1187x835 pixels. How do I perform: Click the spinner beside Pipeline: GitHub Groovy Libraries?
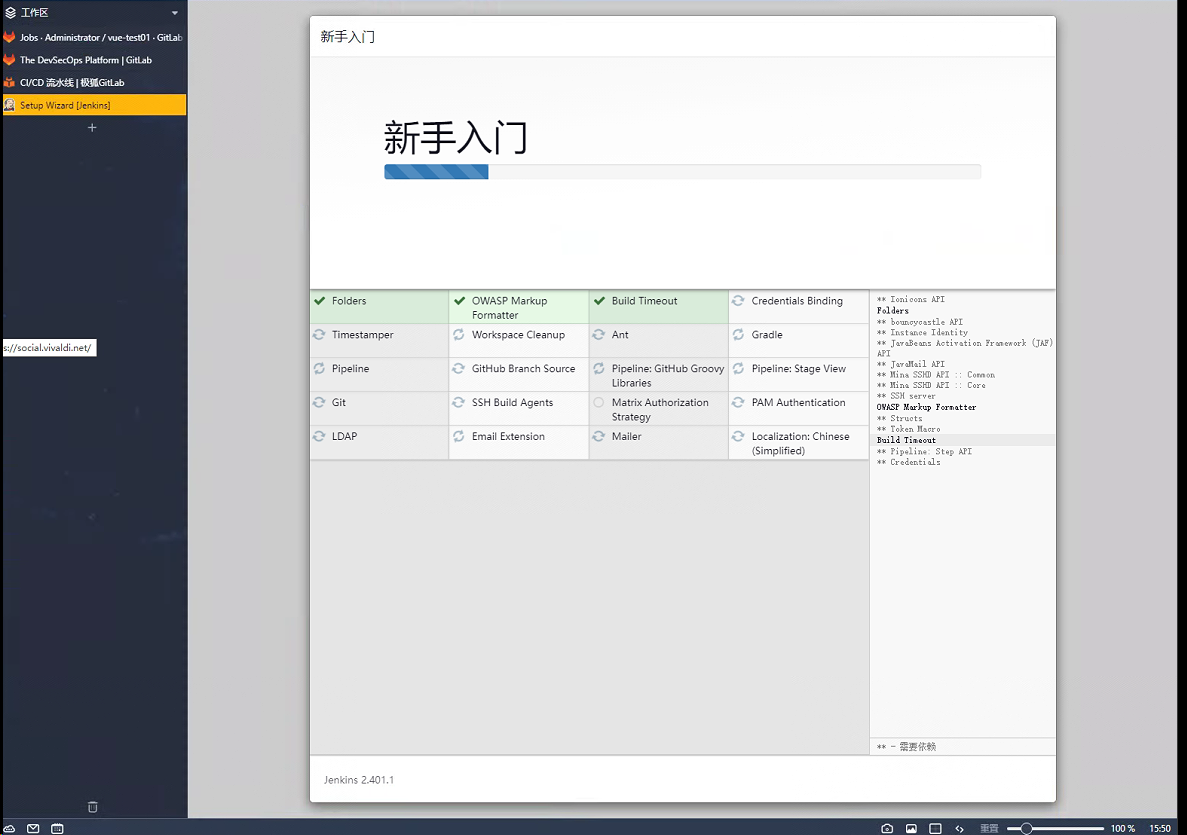tap(599, 368)
